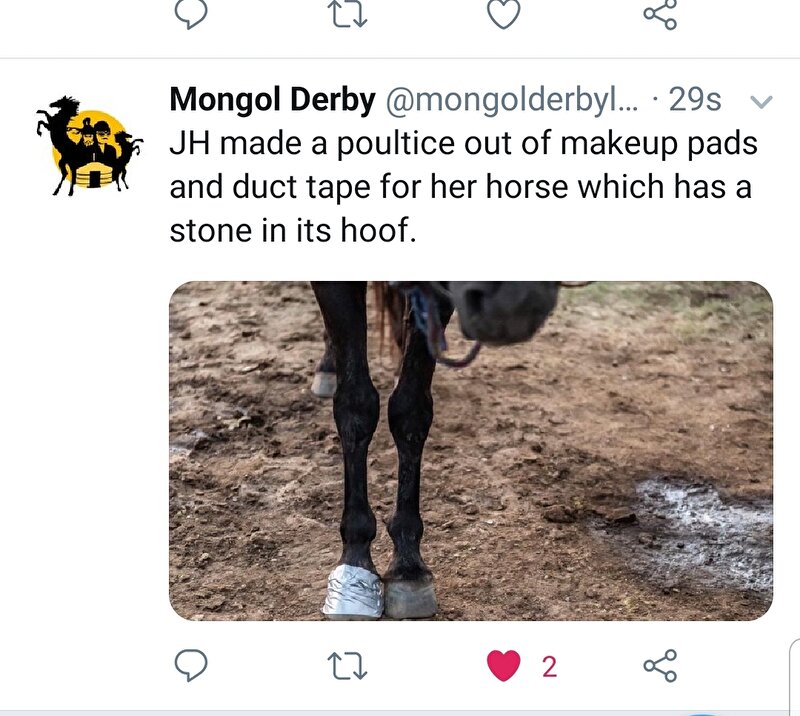
Task: Expand tweet options with down chevron
Action: [x=761, y=102]
